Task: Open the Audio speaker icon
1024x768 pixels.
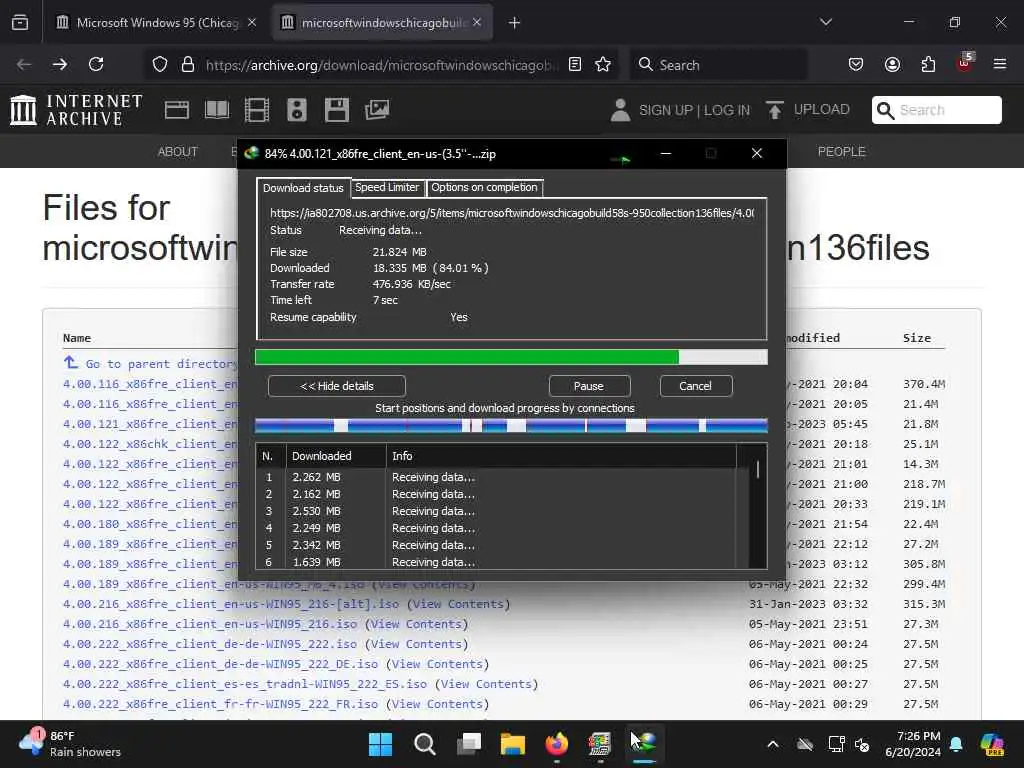Action: point(296,110)
